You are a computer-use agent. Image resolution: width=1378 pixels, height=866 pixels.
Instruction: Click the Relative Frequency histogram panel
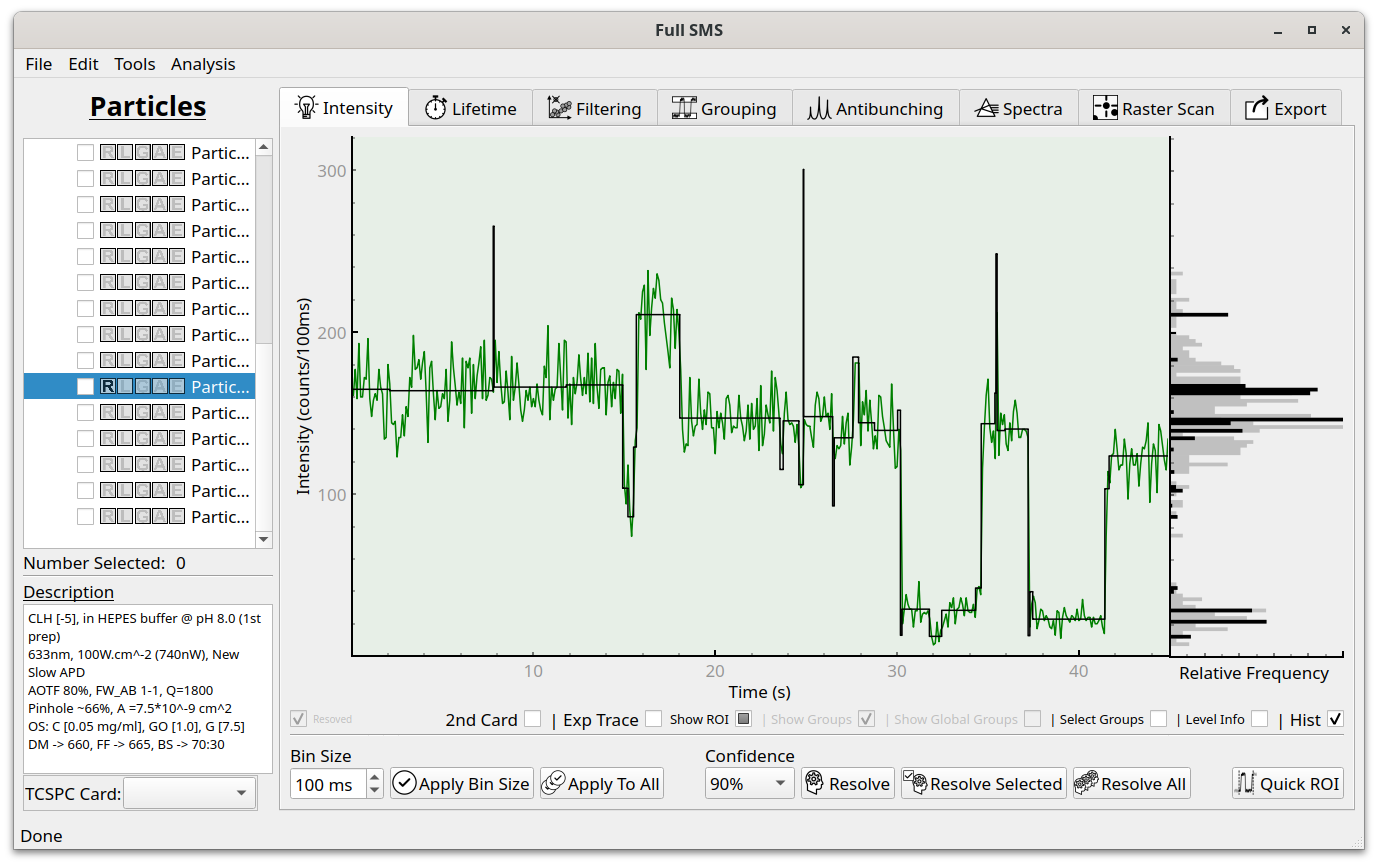[1256, 397]
